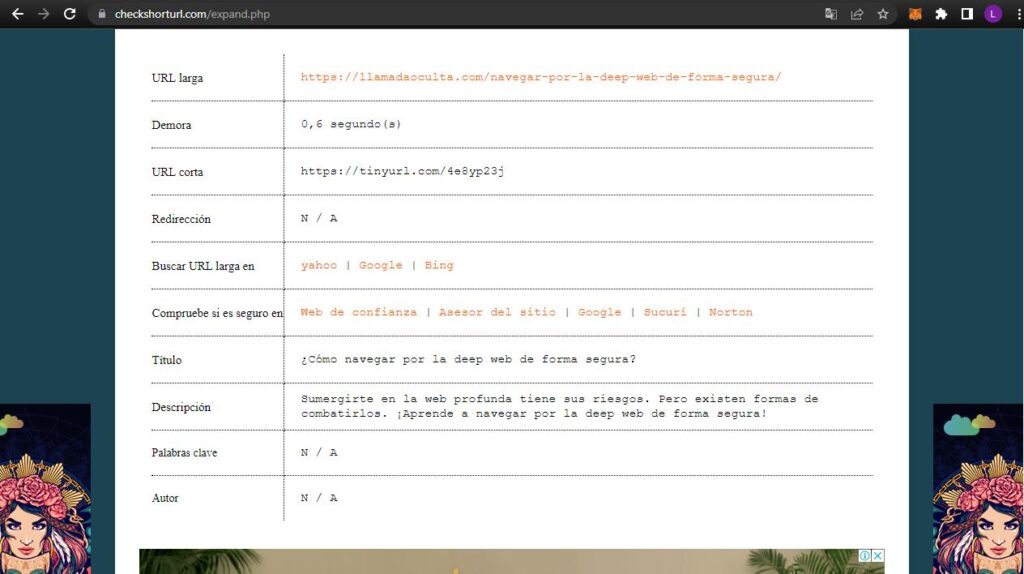Viewport: 1024px width, 574px height.
Task: Check the URL safety with Sucuri
Action: [x=664, y=312]
